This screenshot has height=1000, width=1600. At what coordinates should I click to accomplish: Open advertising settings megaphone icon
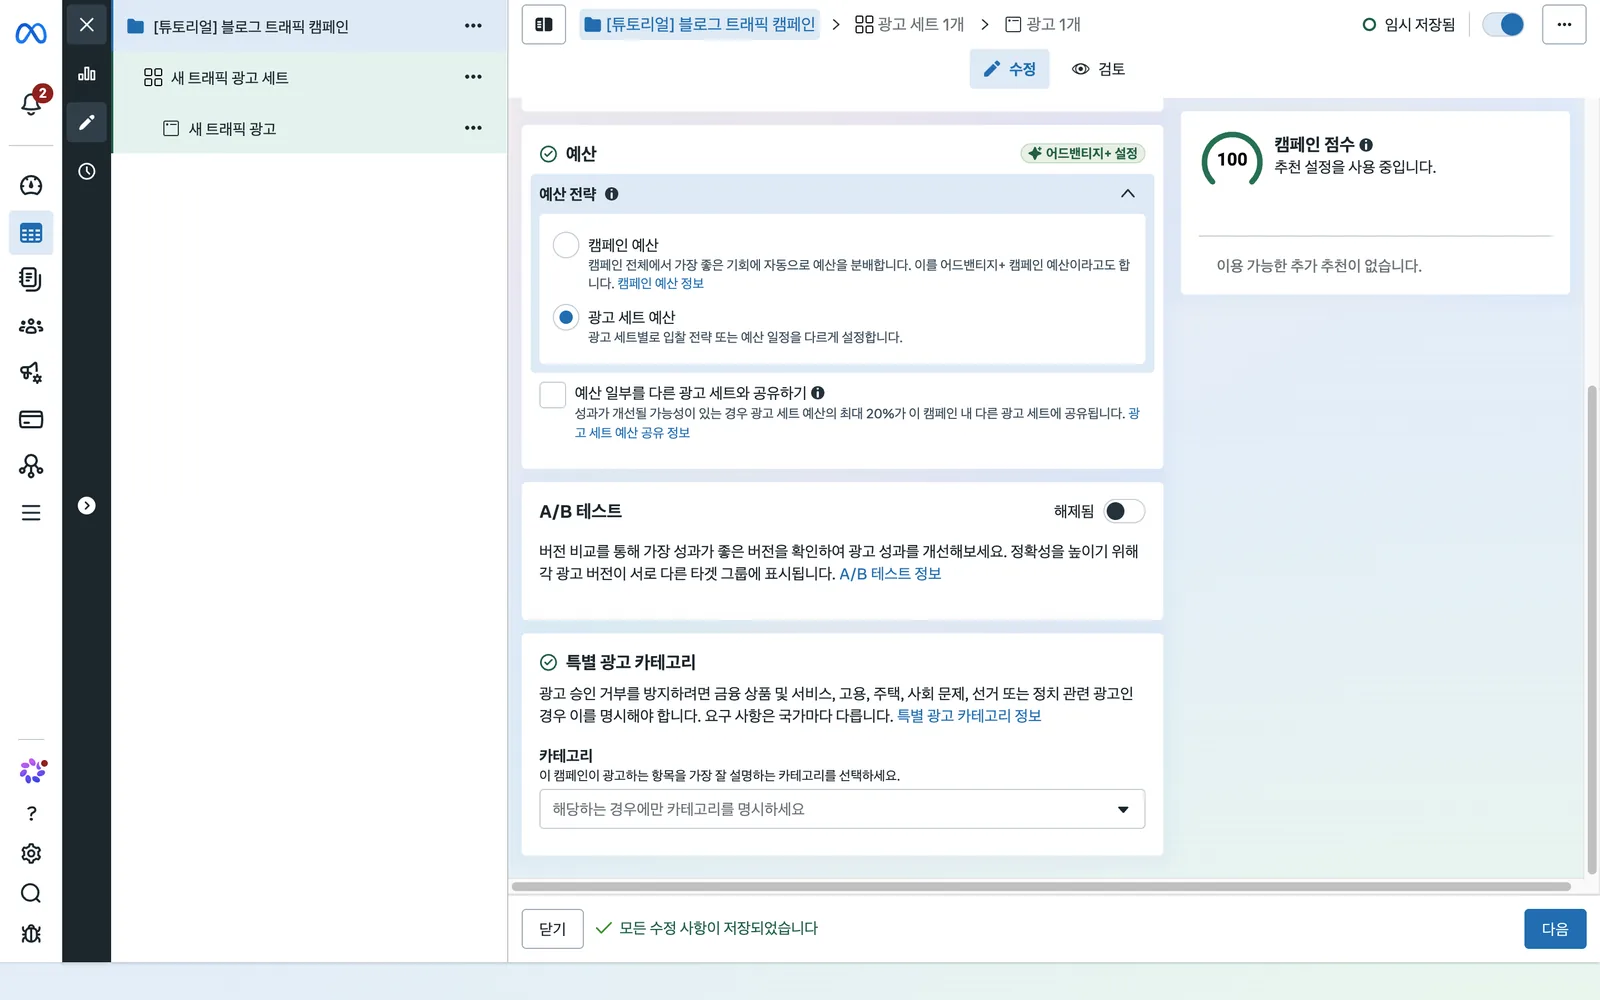tap(31, 372)
